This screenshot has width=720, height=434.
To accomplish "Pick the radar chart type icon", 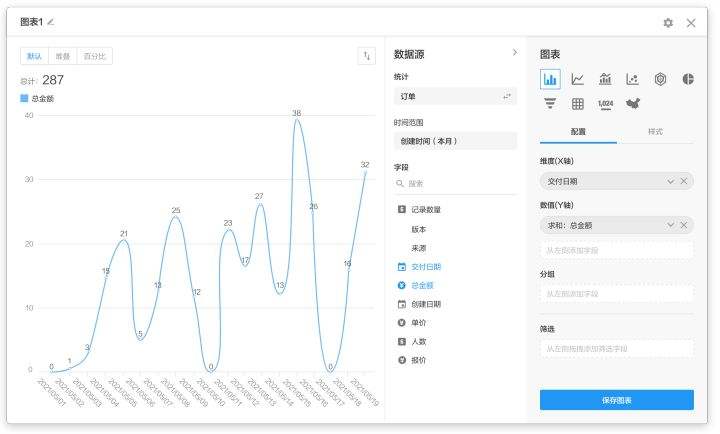I will 660,79.
